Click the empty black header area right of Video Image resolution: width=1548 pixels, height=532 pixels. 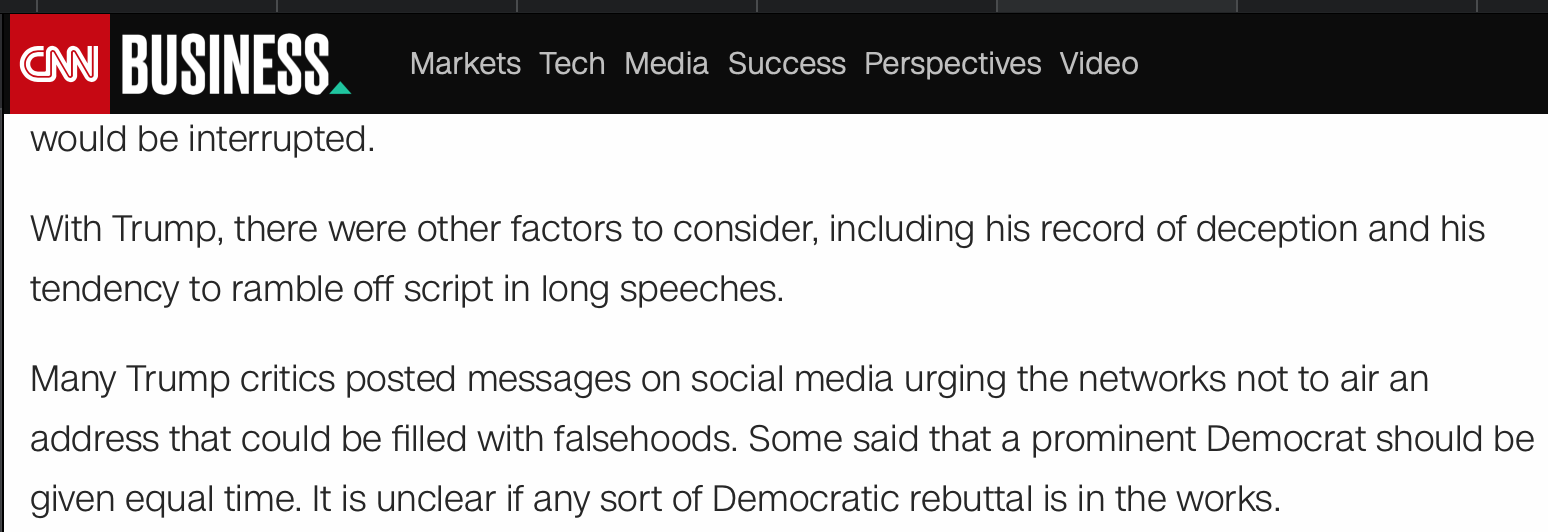1340,64
